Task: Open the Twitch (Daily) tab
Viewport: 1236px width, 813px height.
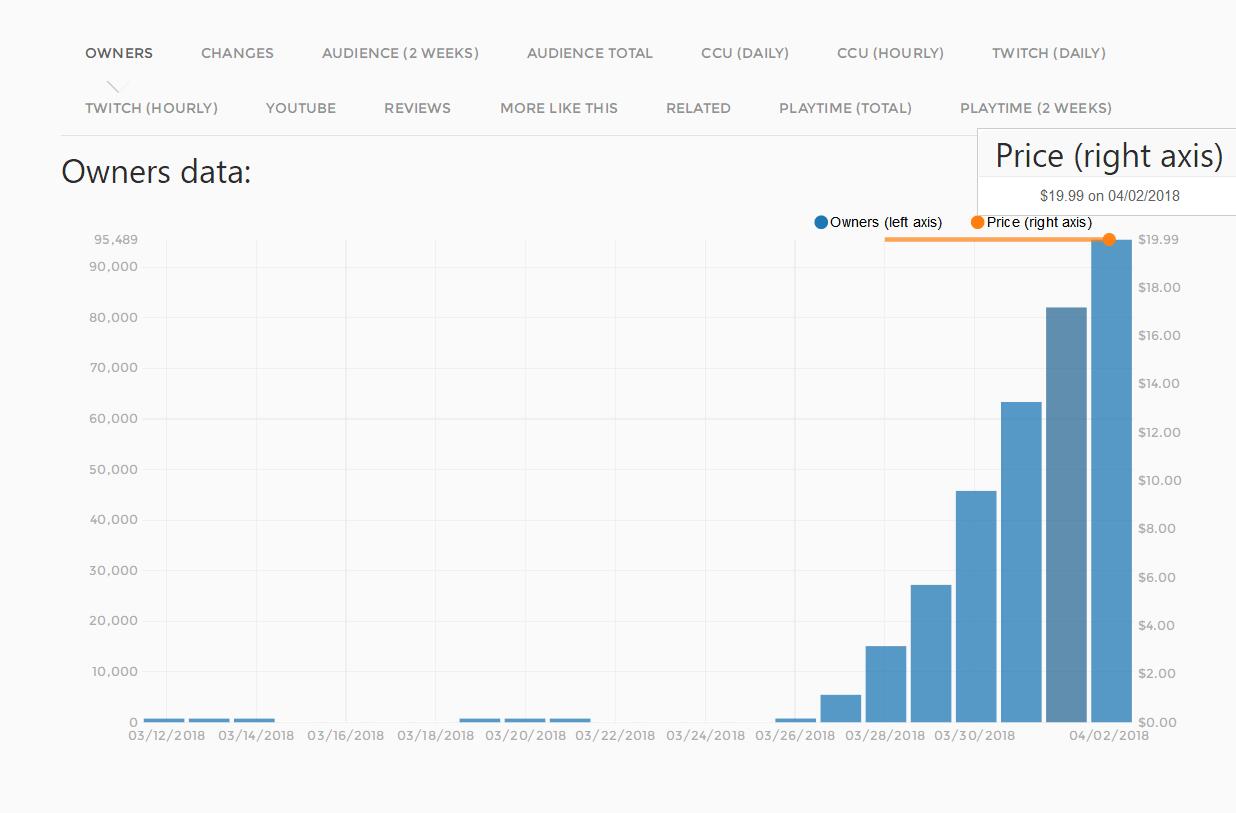Action: [1049, 53]
